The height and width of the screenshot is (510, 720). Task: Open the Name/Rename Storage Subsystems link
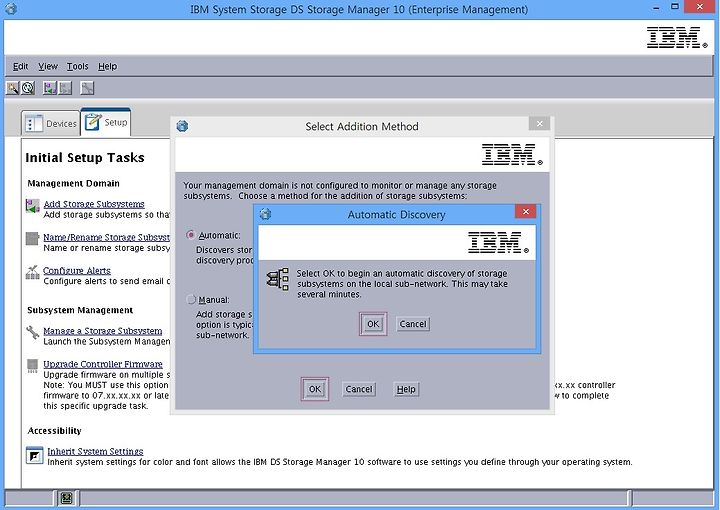[x=107, y=237]
